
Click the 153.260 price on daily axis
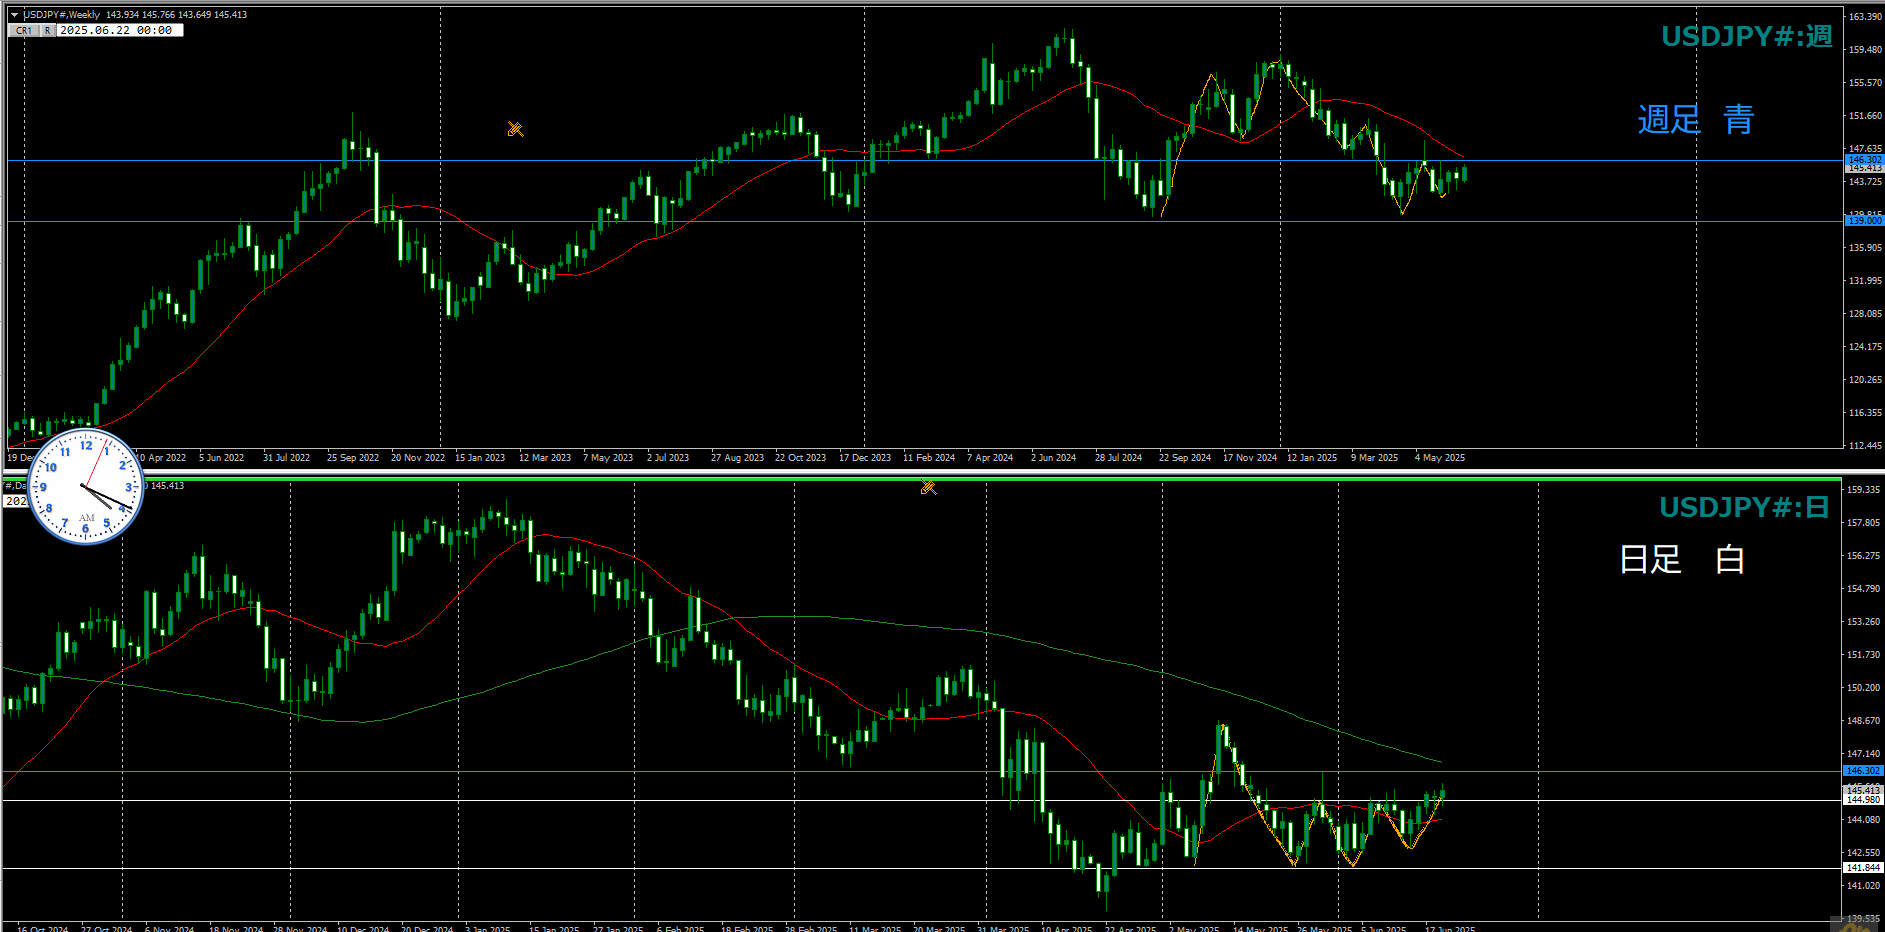pyautogui.click(x=1863, y=622)
